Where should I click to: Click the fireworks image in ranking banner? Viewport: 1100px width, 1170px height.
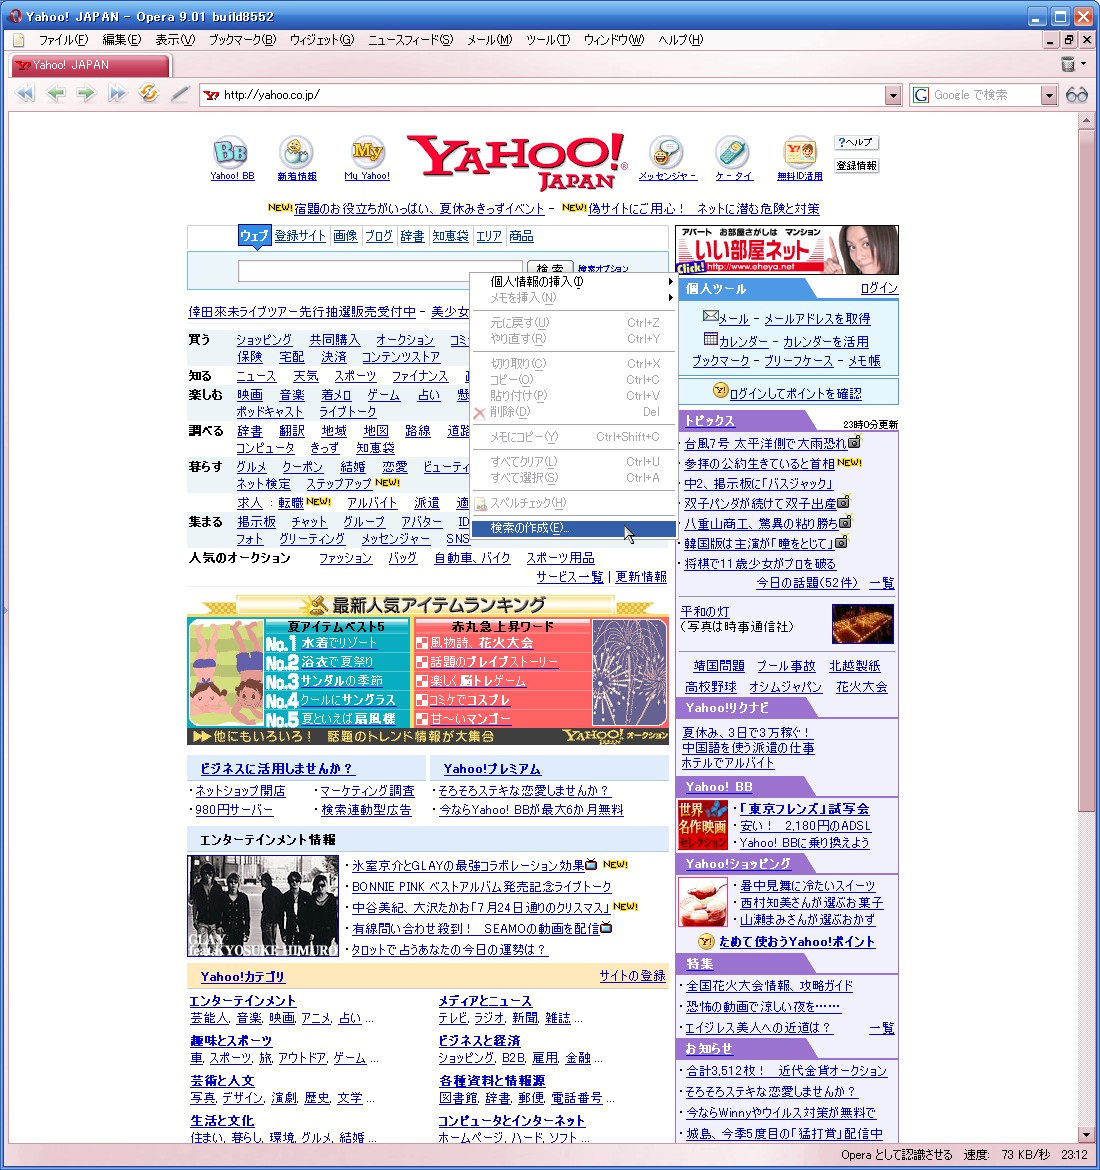[630, 672]
